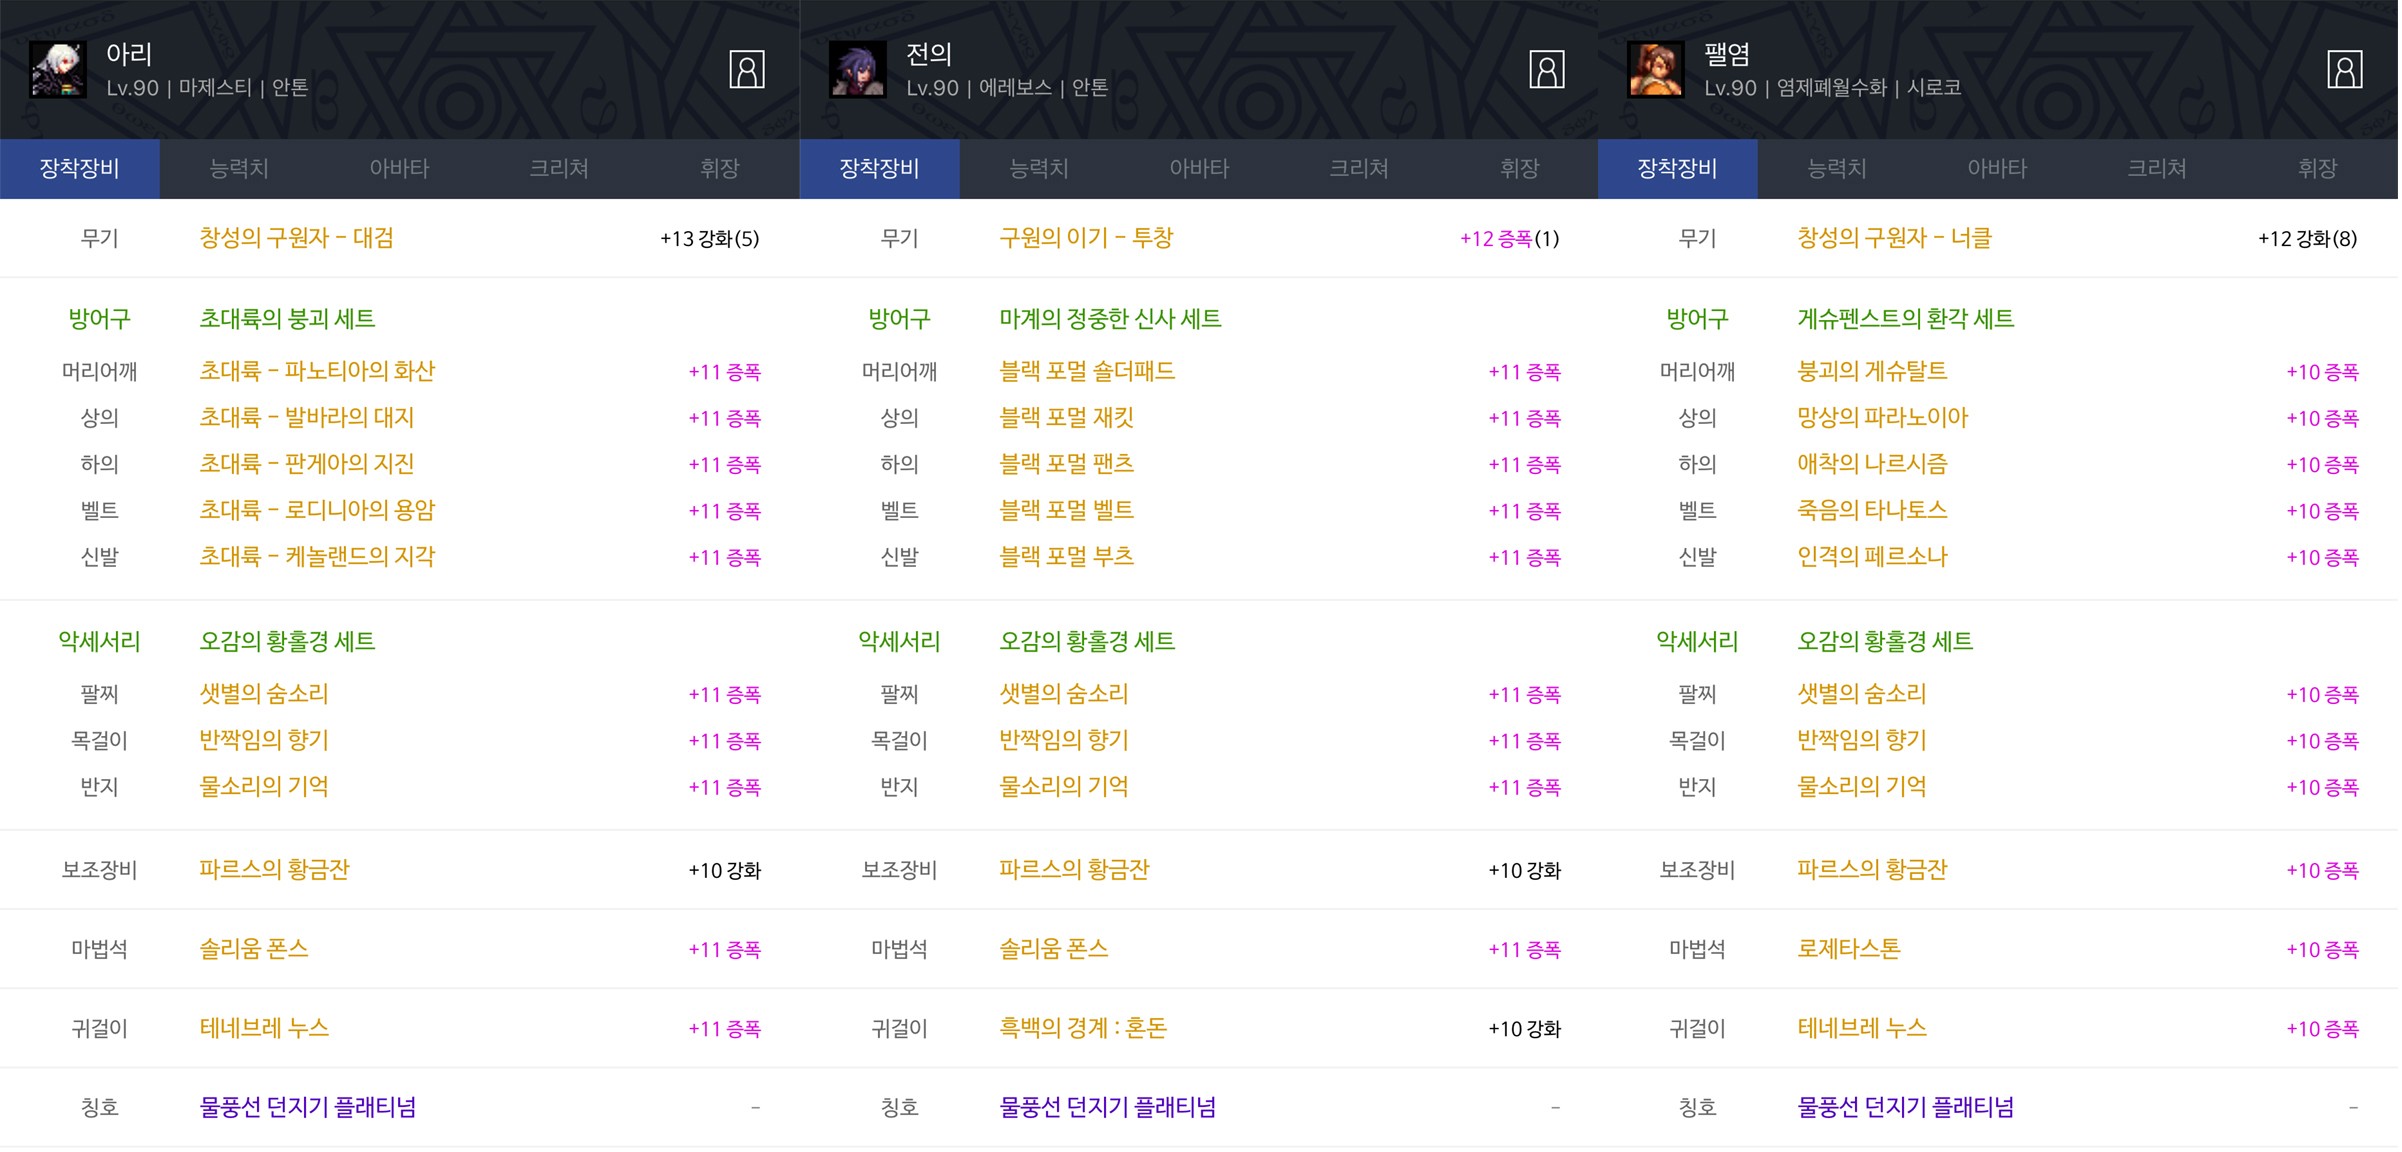Select 솔리움 폰스 in 전의 panel
This screenshot has height=1152, width=2402.
tap(1054, 949)
